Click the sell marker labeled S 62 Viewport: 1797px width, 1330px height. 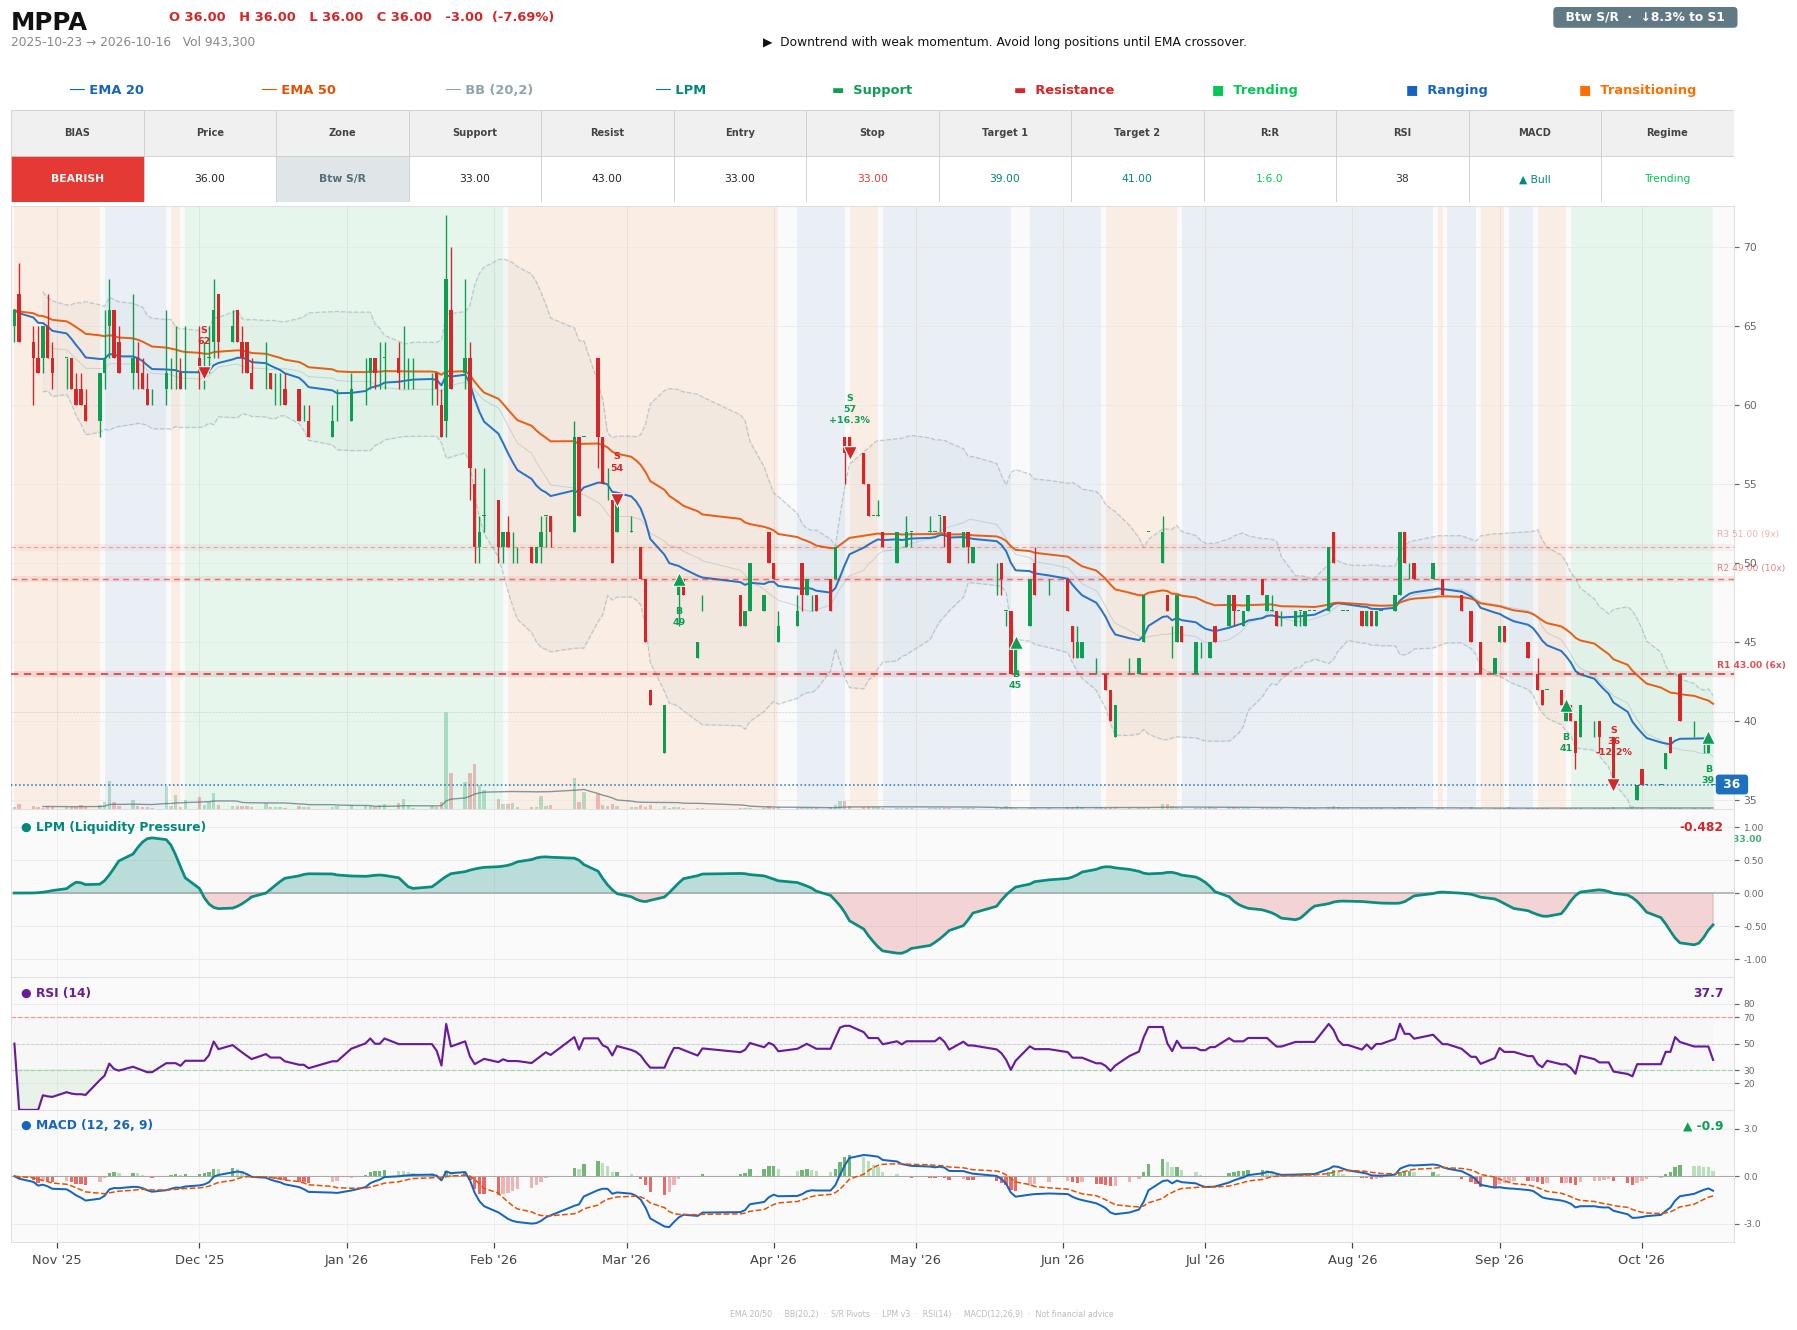click(x=204, y=372)
